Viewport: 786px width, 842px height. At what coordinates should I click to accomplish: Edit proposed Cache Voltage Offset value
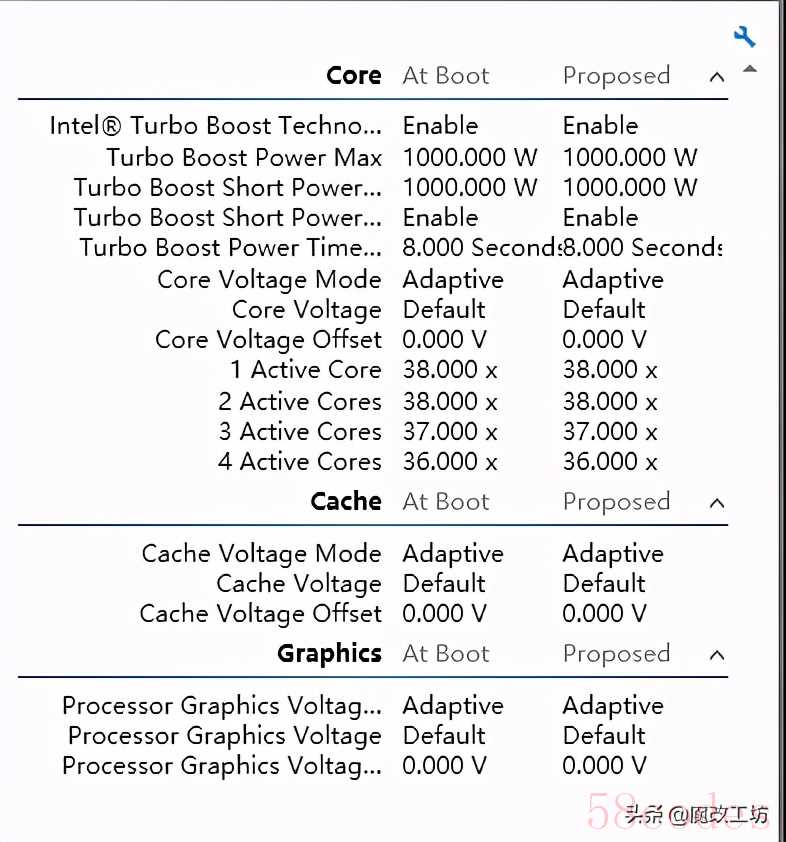pyautogui.click(x=605, y=613)
